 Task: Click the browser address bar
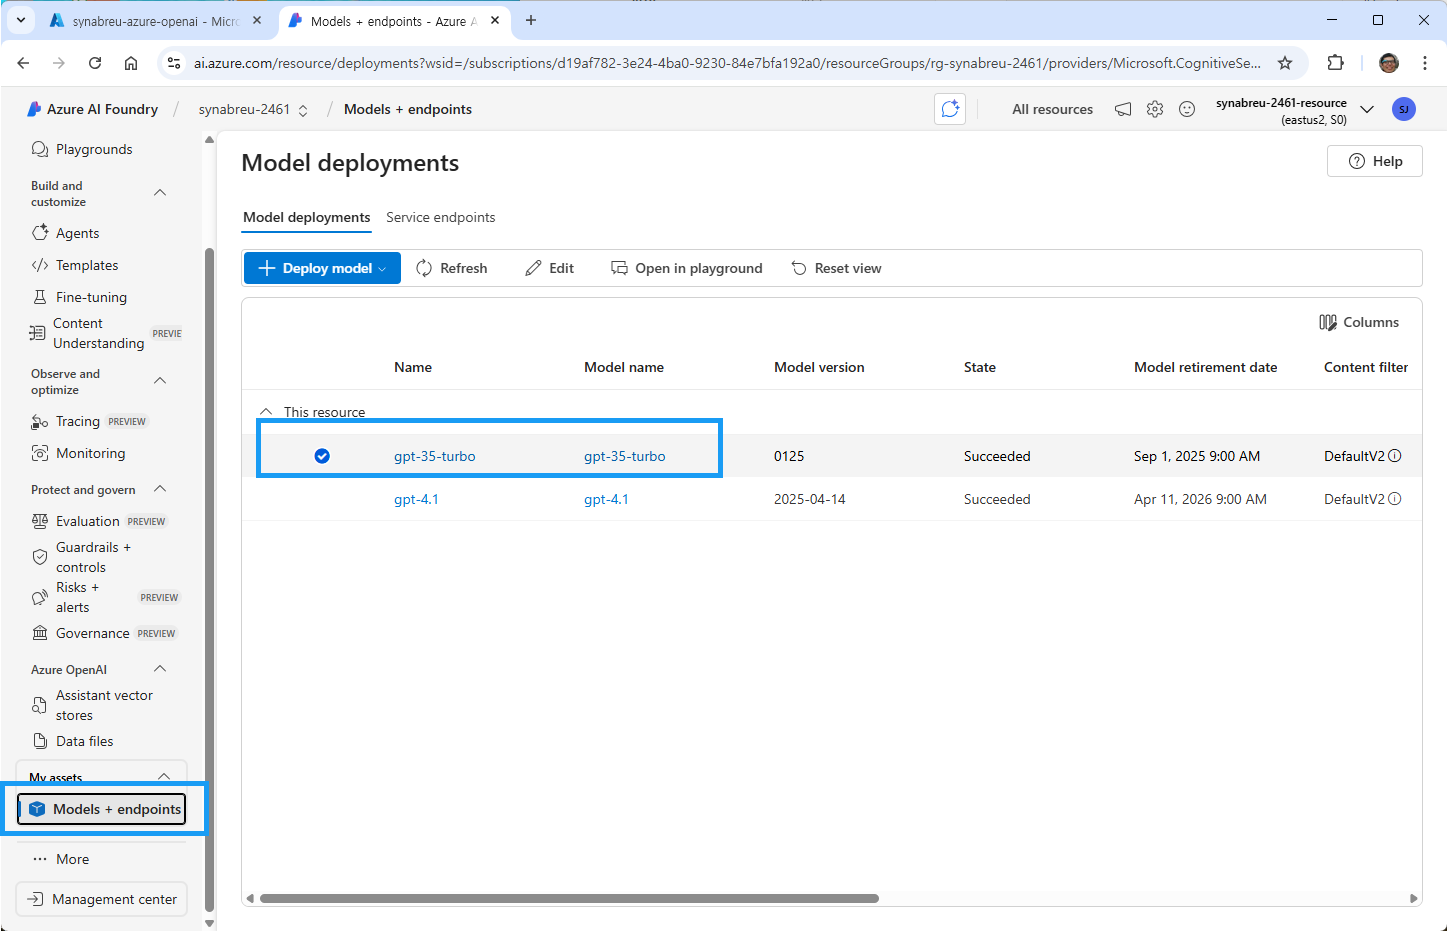(x=726, y=63)
